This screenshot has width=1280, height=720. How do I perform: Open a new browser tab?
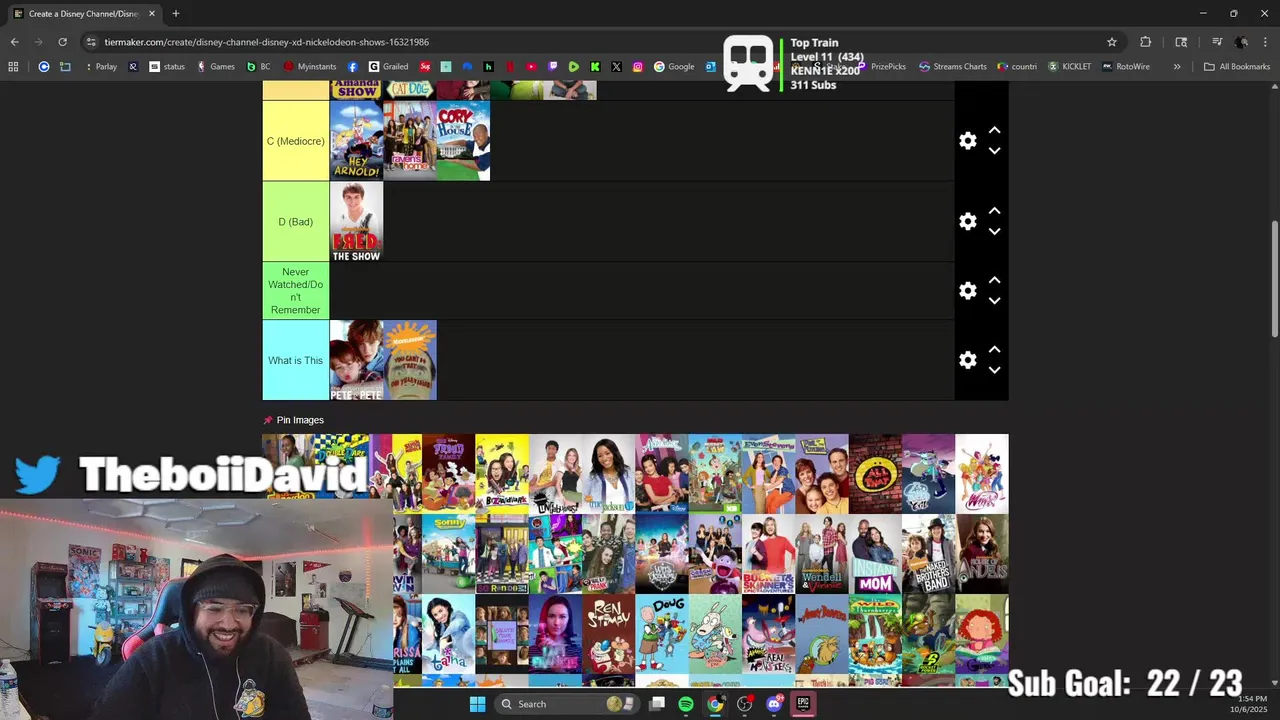(x=176, y=14)
